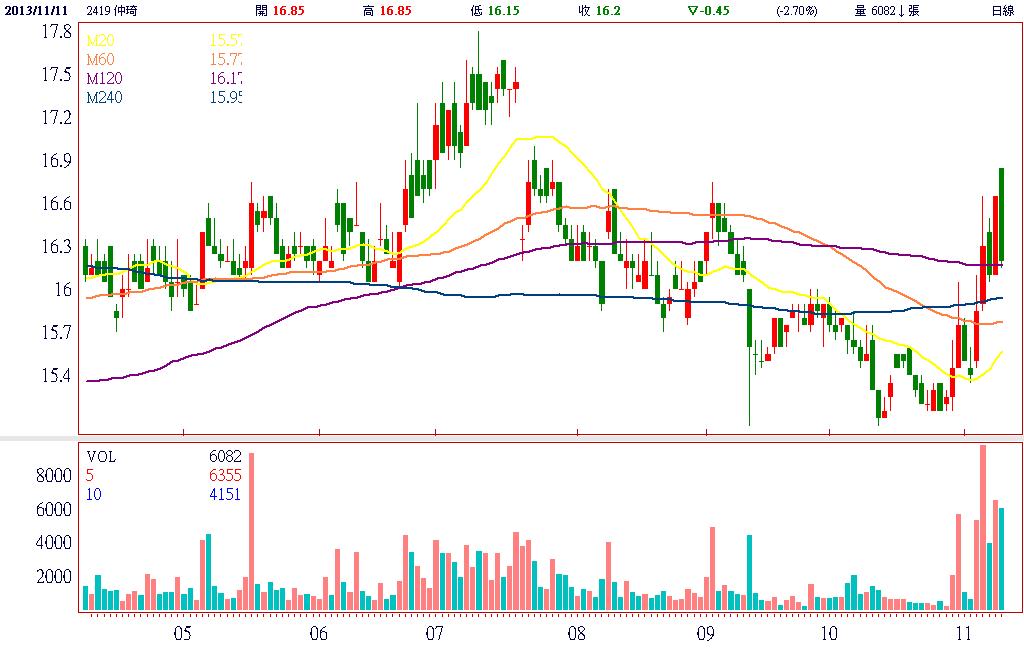Select the 2419 仲琦 stock name

tap(112, 10)
